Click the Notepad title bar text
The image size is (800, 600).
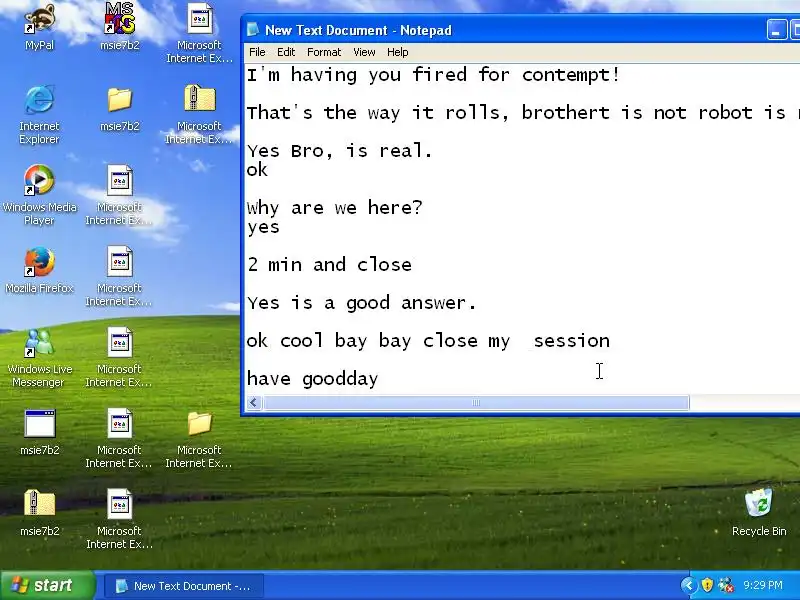[358, 30]
